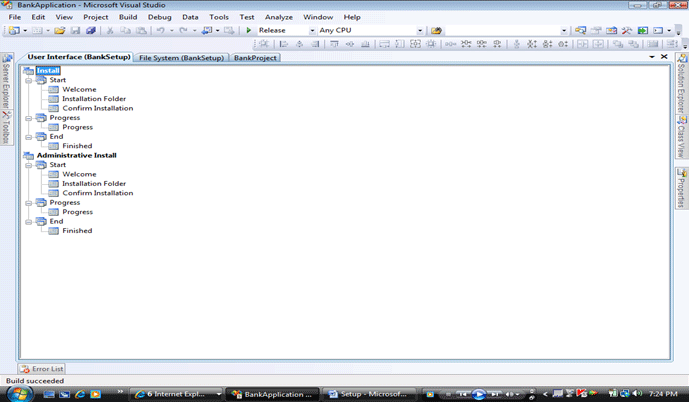Select Finished dialog under Install End
The width and height of the screenshot is (689, 402).
[77, 146]
